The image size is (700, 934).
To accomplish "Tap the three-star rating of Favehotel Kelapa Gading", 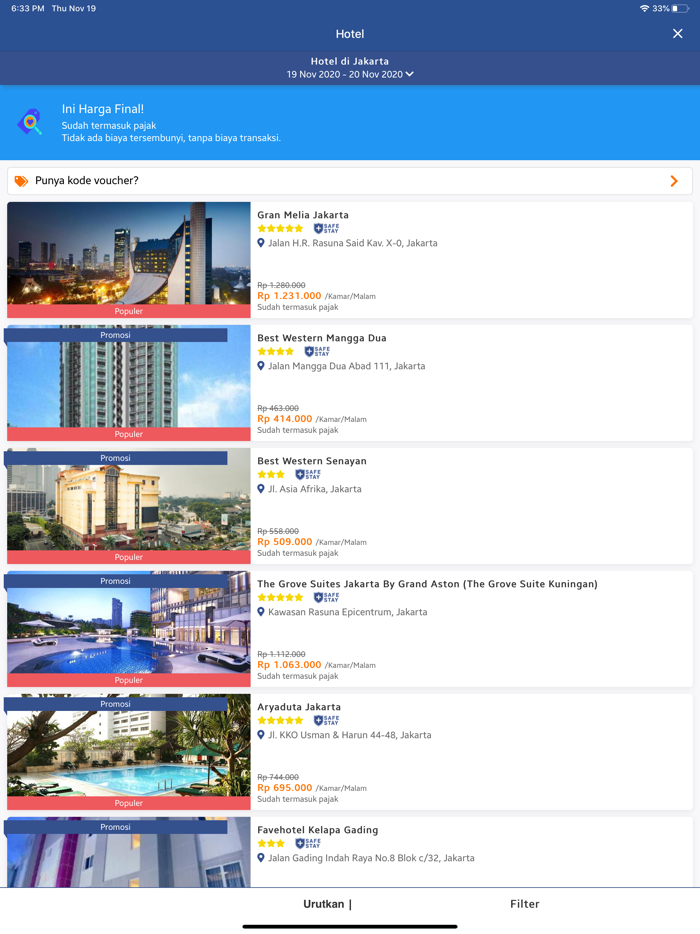I will tap(271, 843).
